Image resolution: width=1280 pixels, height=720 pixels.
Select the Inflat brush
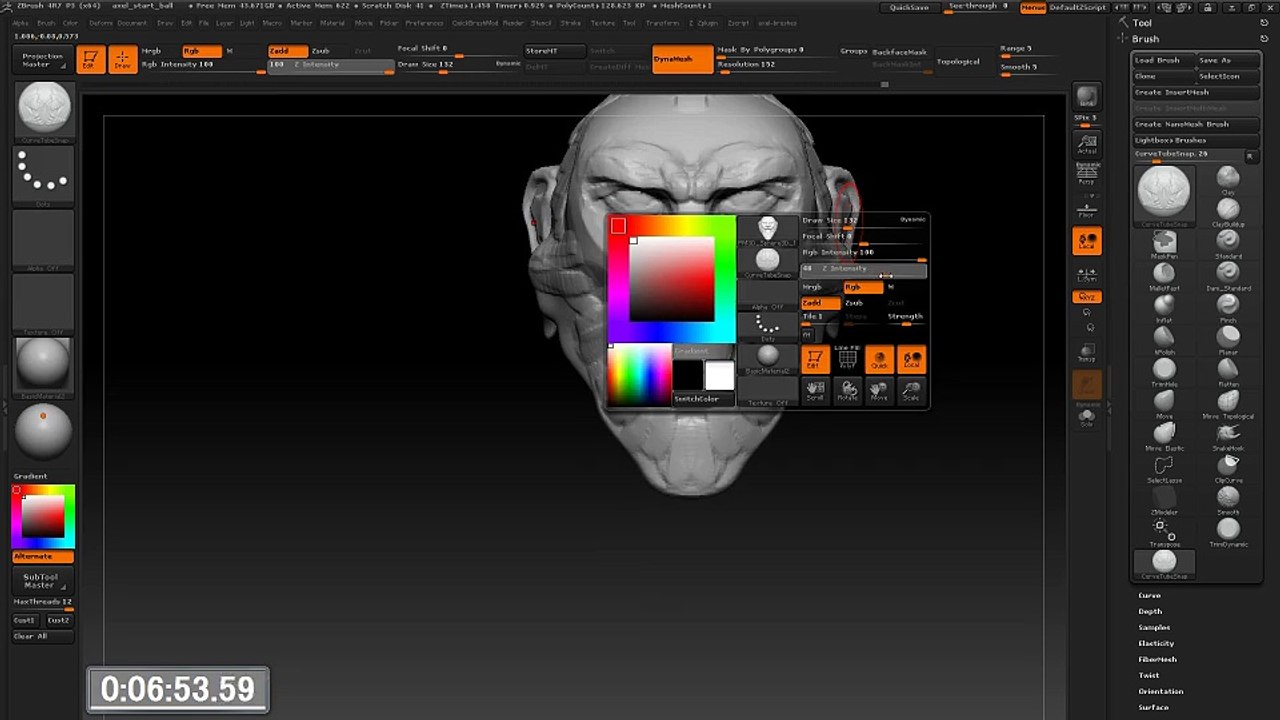[x=1164, y=307]
